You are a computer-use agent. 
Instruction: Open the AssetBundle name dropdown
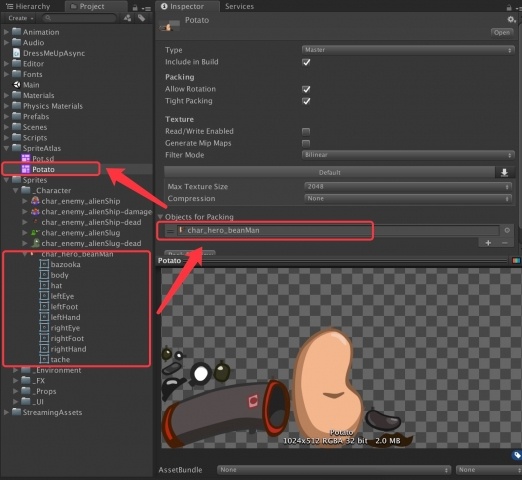[x=334, y=470]
